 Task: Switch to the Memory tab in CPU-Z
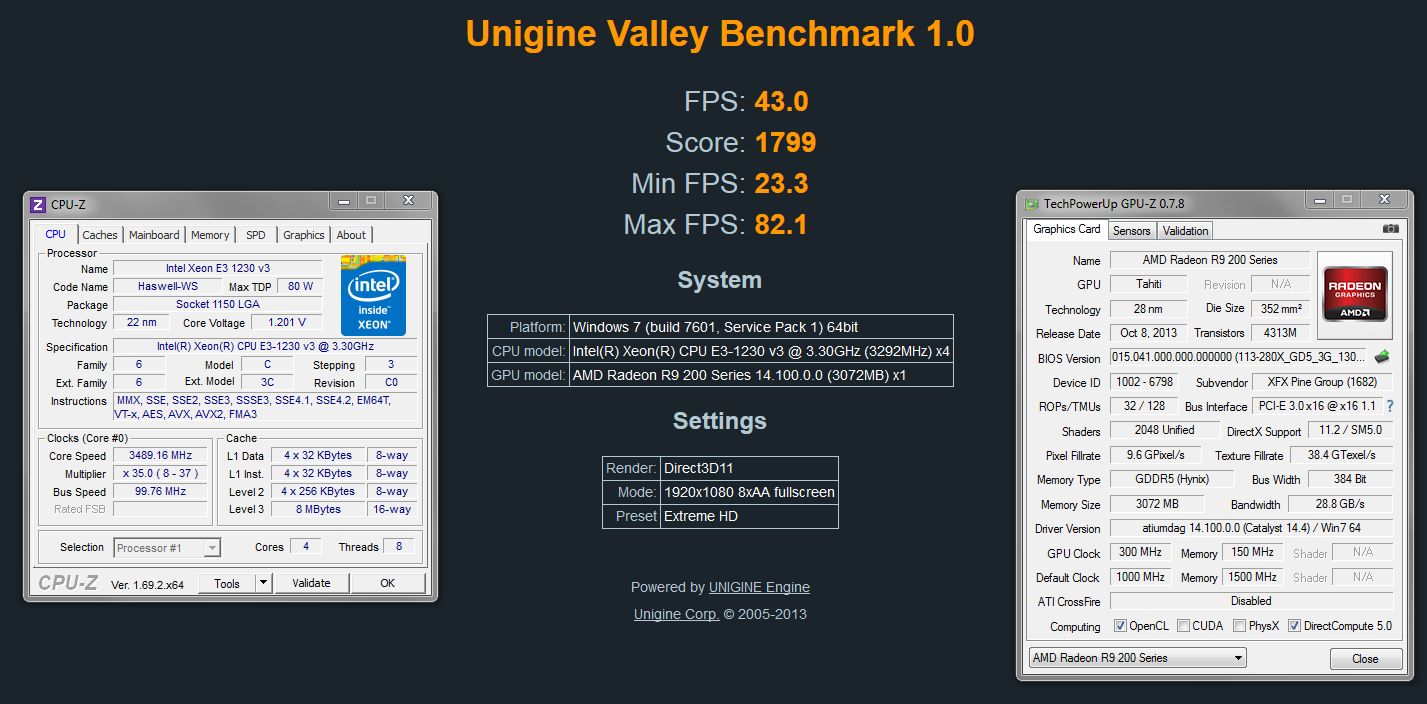210,235
